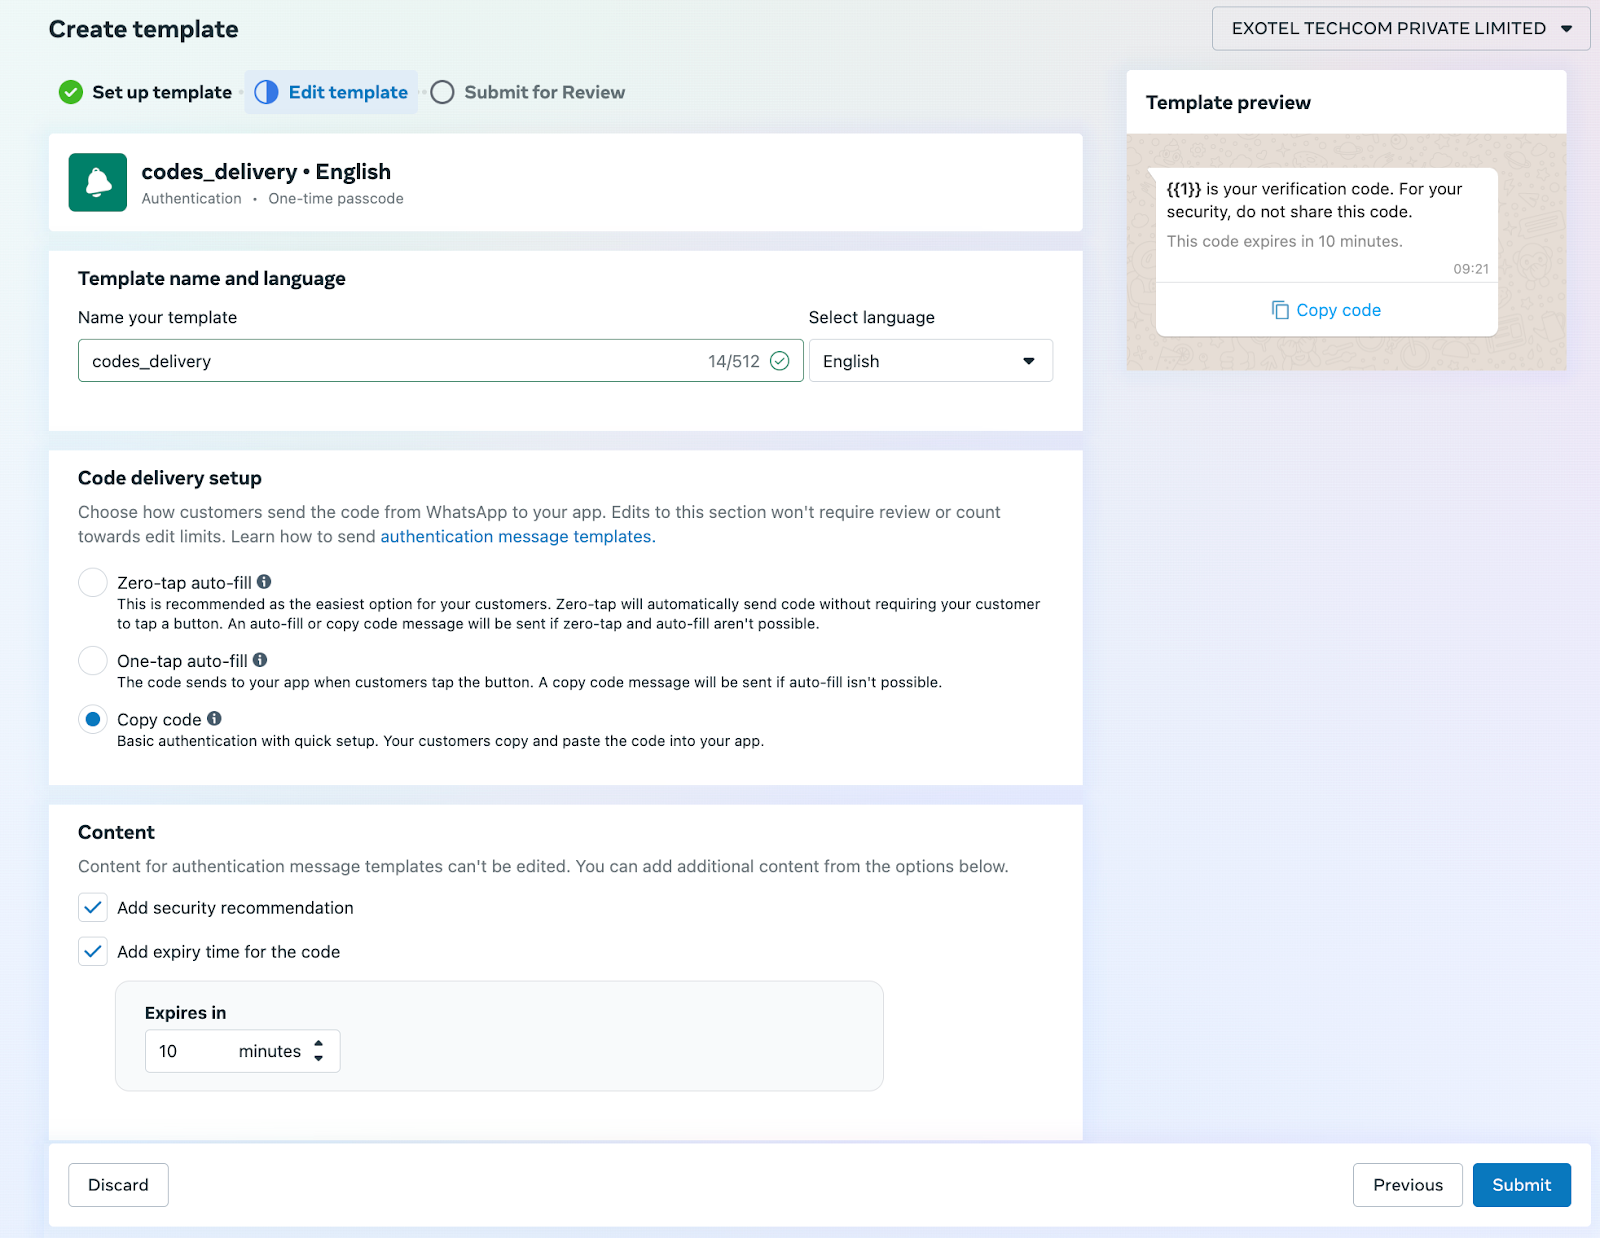Open the Select language dropdown
Screen dimensions: 1600x1238
[930, 361]
